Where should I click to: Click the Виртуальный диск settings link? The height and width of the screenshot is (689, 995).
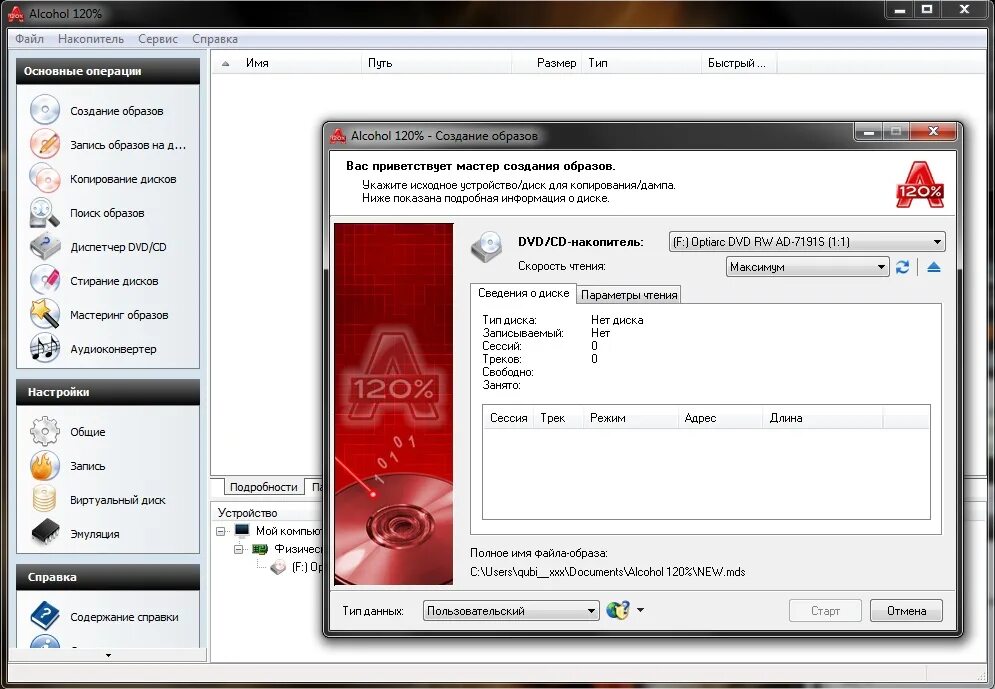pos(117,500)
